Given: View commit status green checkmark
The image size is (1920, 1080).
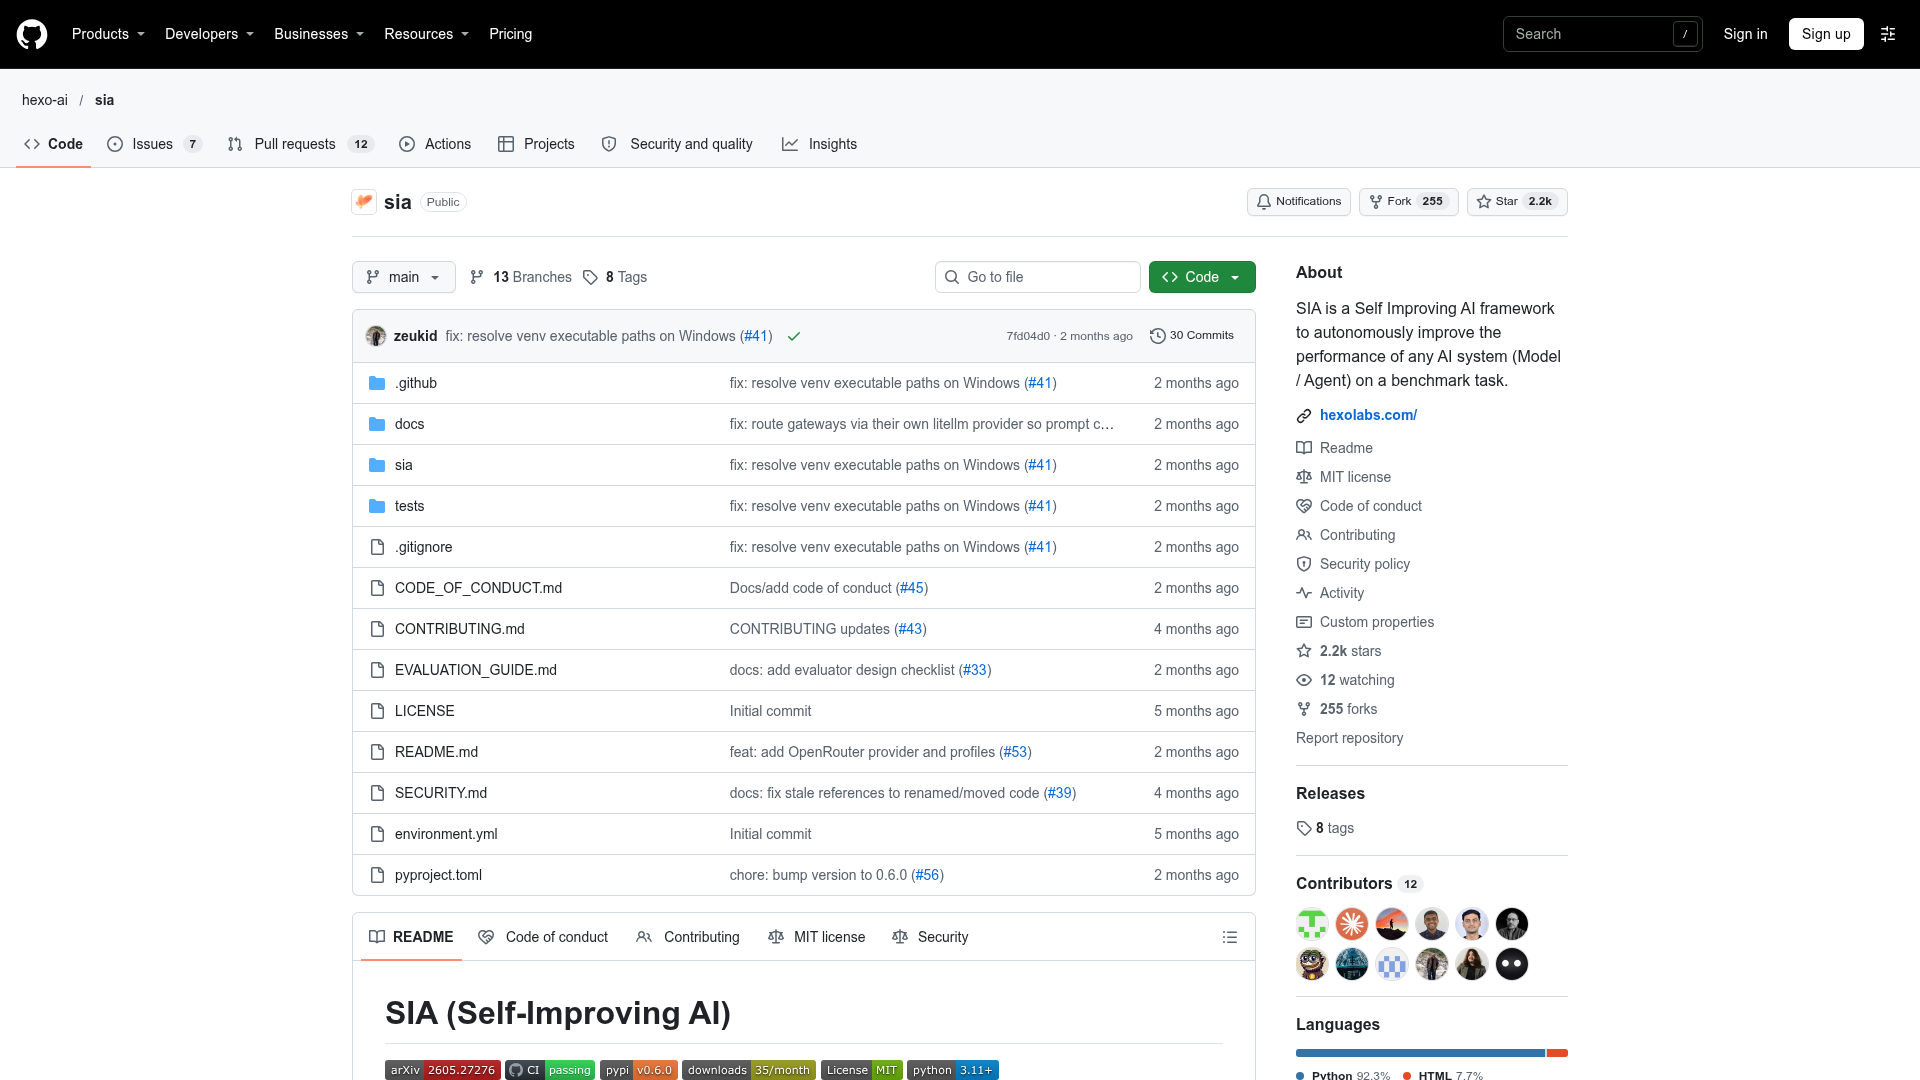Looking at the screenshot, I should [794, 336].
